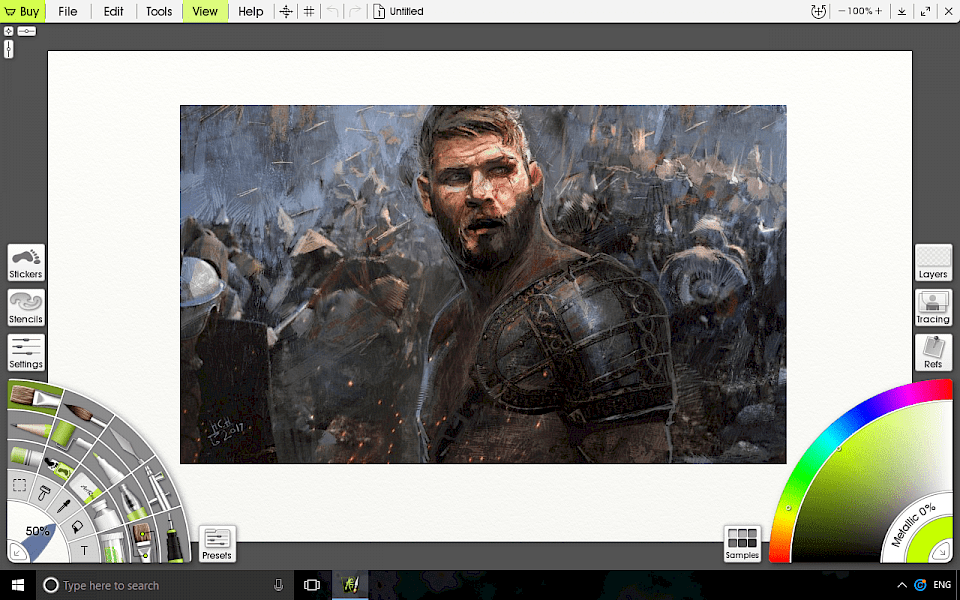Click the zoom out minus button

point(842,11)
